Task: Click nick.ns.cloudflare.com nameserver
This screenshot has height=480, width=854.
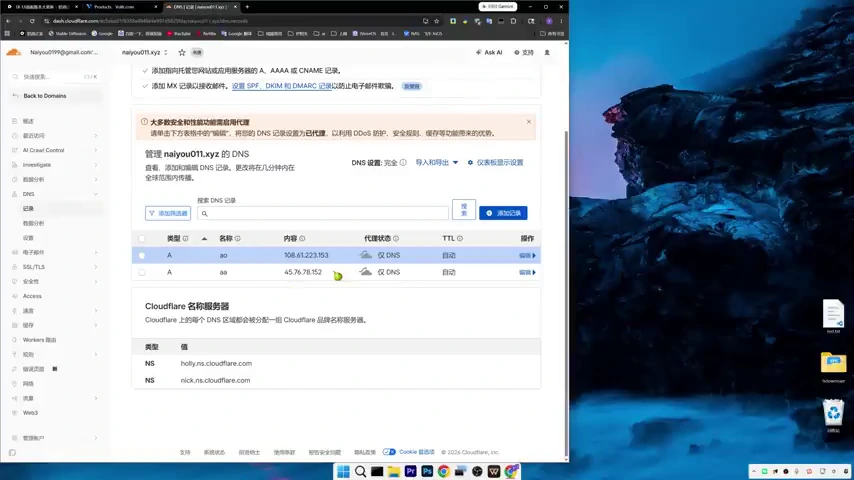Action: tap(215, 380)
